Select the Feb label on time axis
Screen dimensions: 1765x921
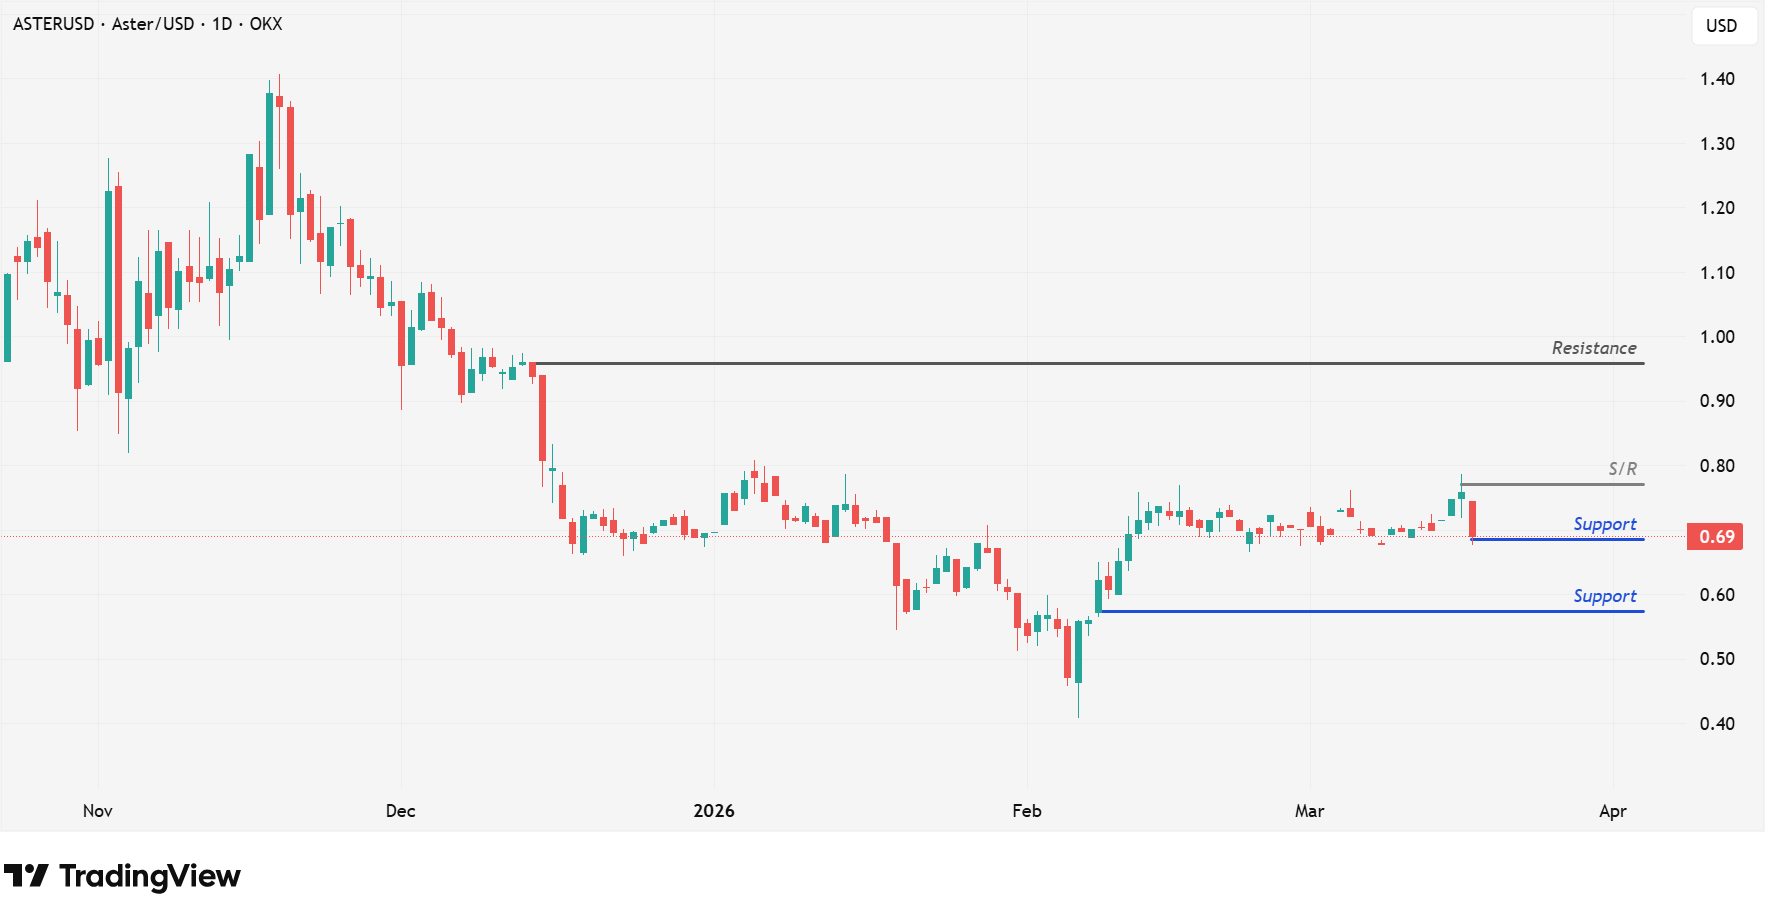tap(1027, 811)
